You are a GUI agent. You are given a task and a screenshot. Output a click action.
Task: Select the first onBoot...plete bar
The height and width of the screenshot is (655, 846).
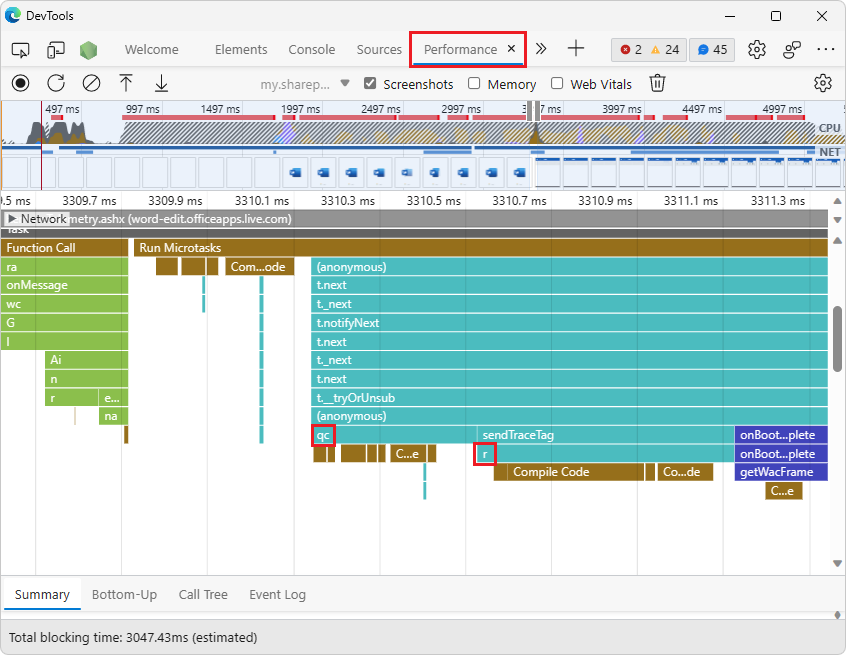coord(781,435)
